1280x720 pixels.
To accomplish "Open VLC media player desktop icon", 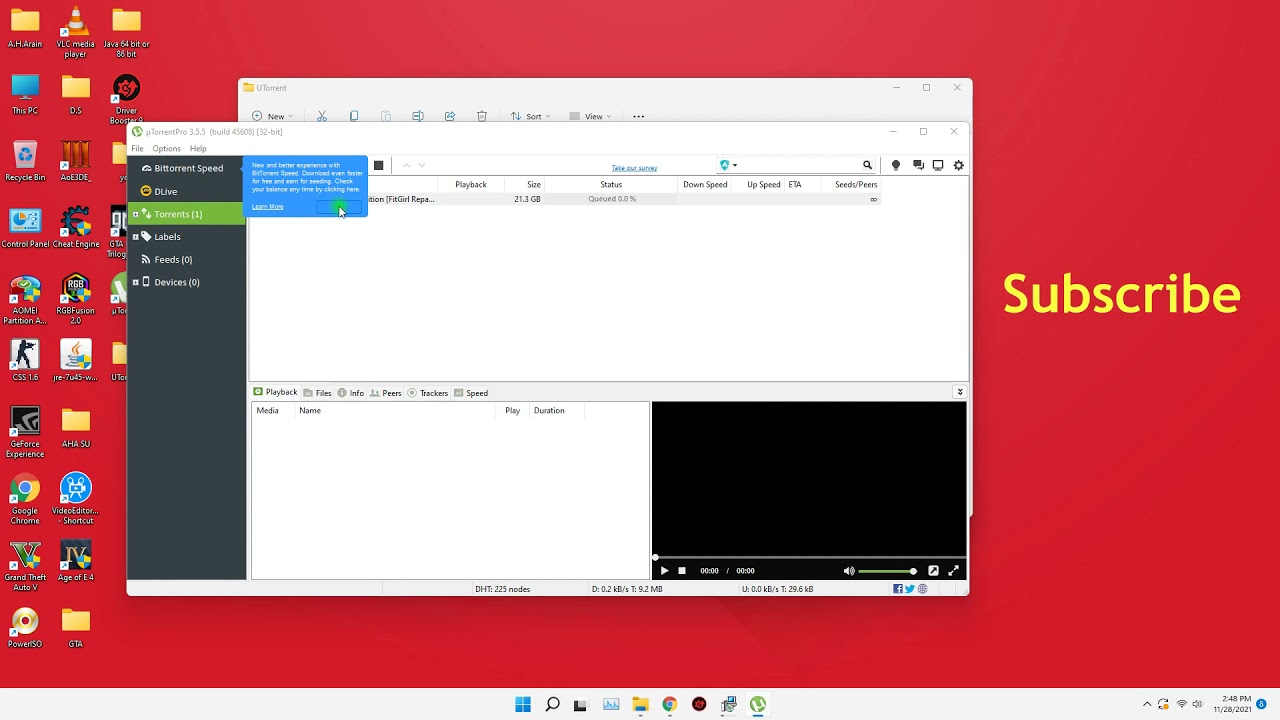I will pos(76,33).
